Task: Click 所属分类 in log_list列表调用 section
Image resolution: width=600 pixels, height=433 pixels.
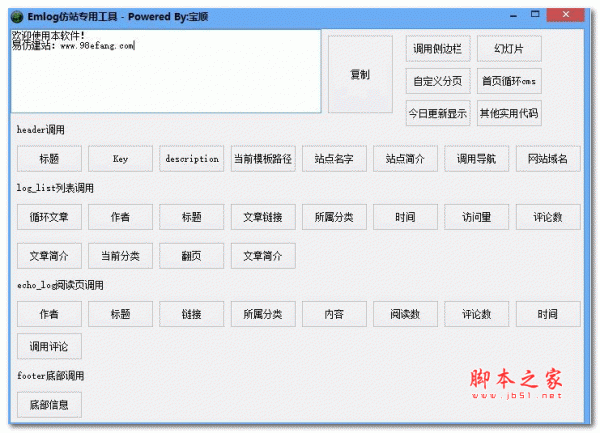Action: click(x=334, y=217)
